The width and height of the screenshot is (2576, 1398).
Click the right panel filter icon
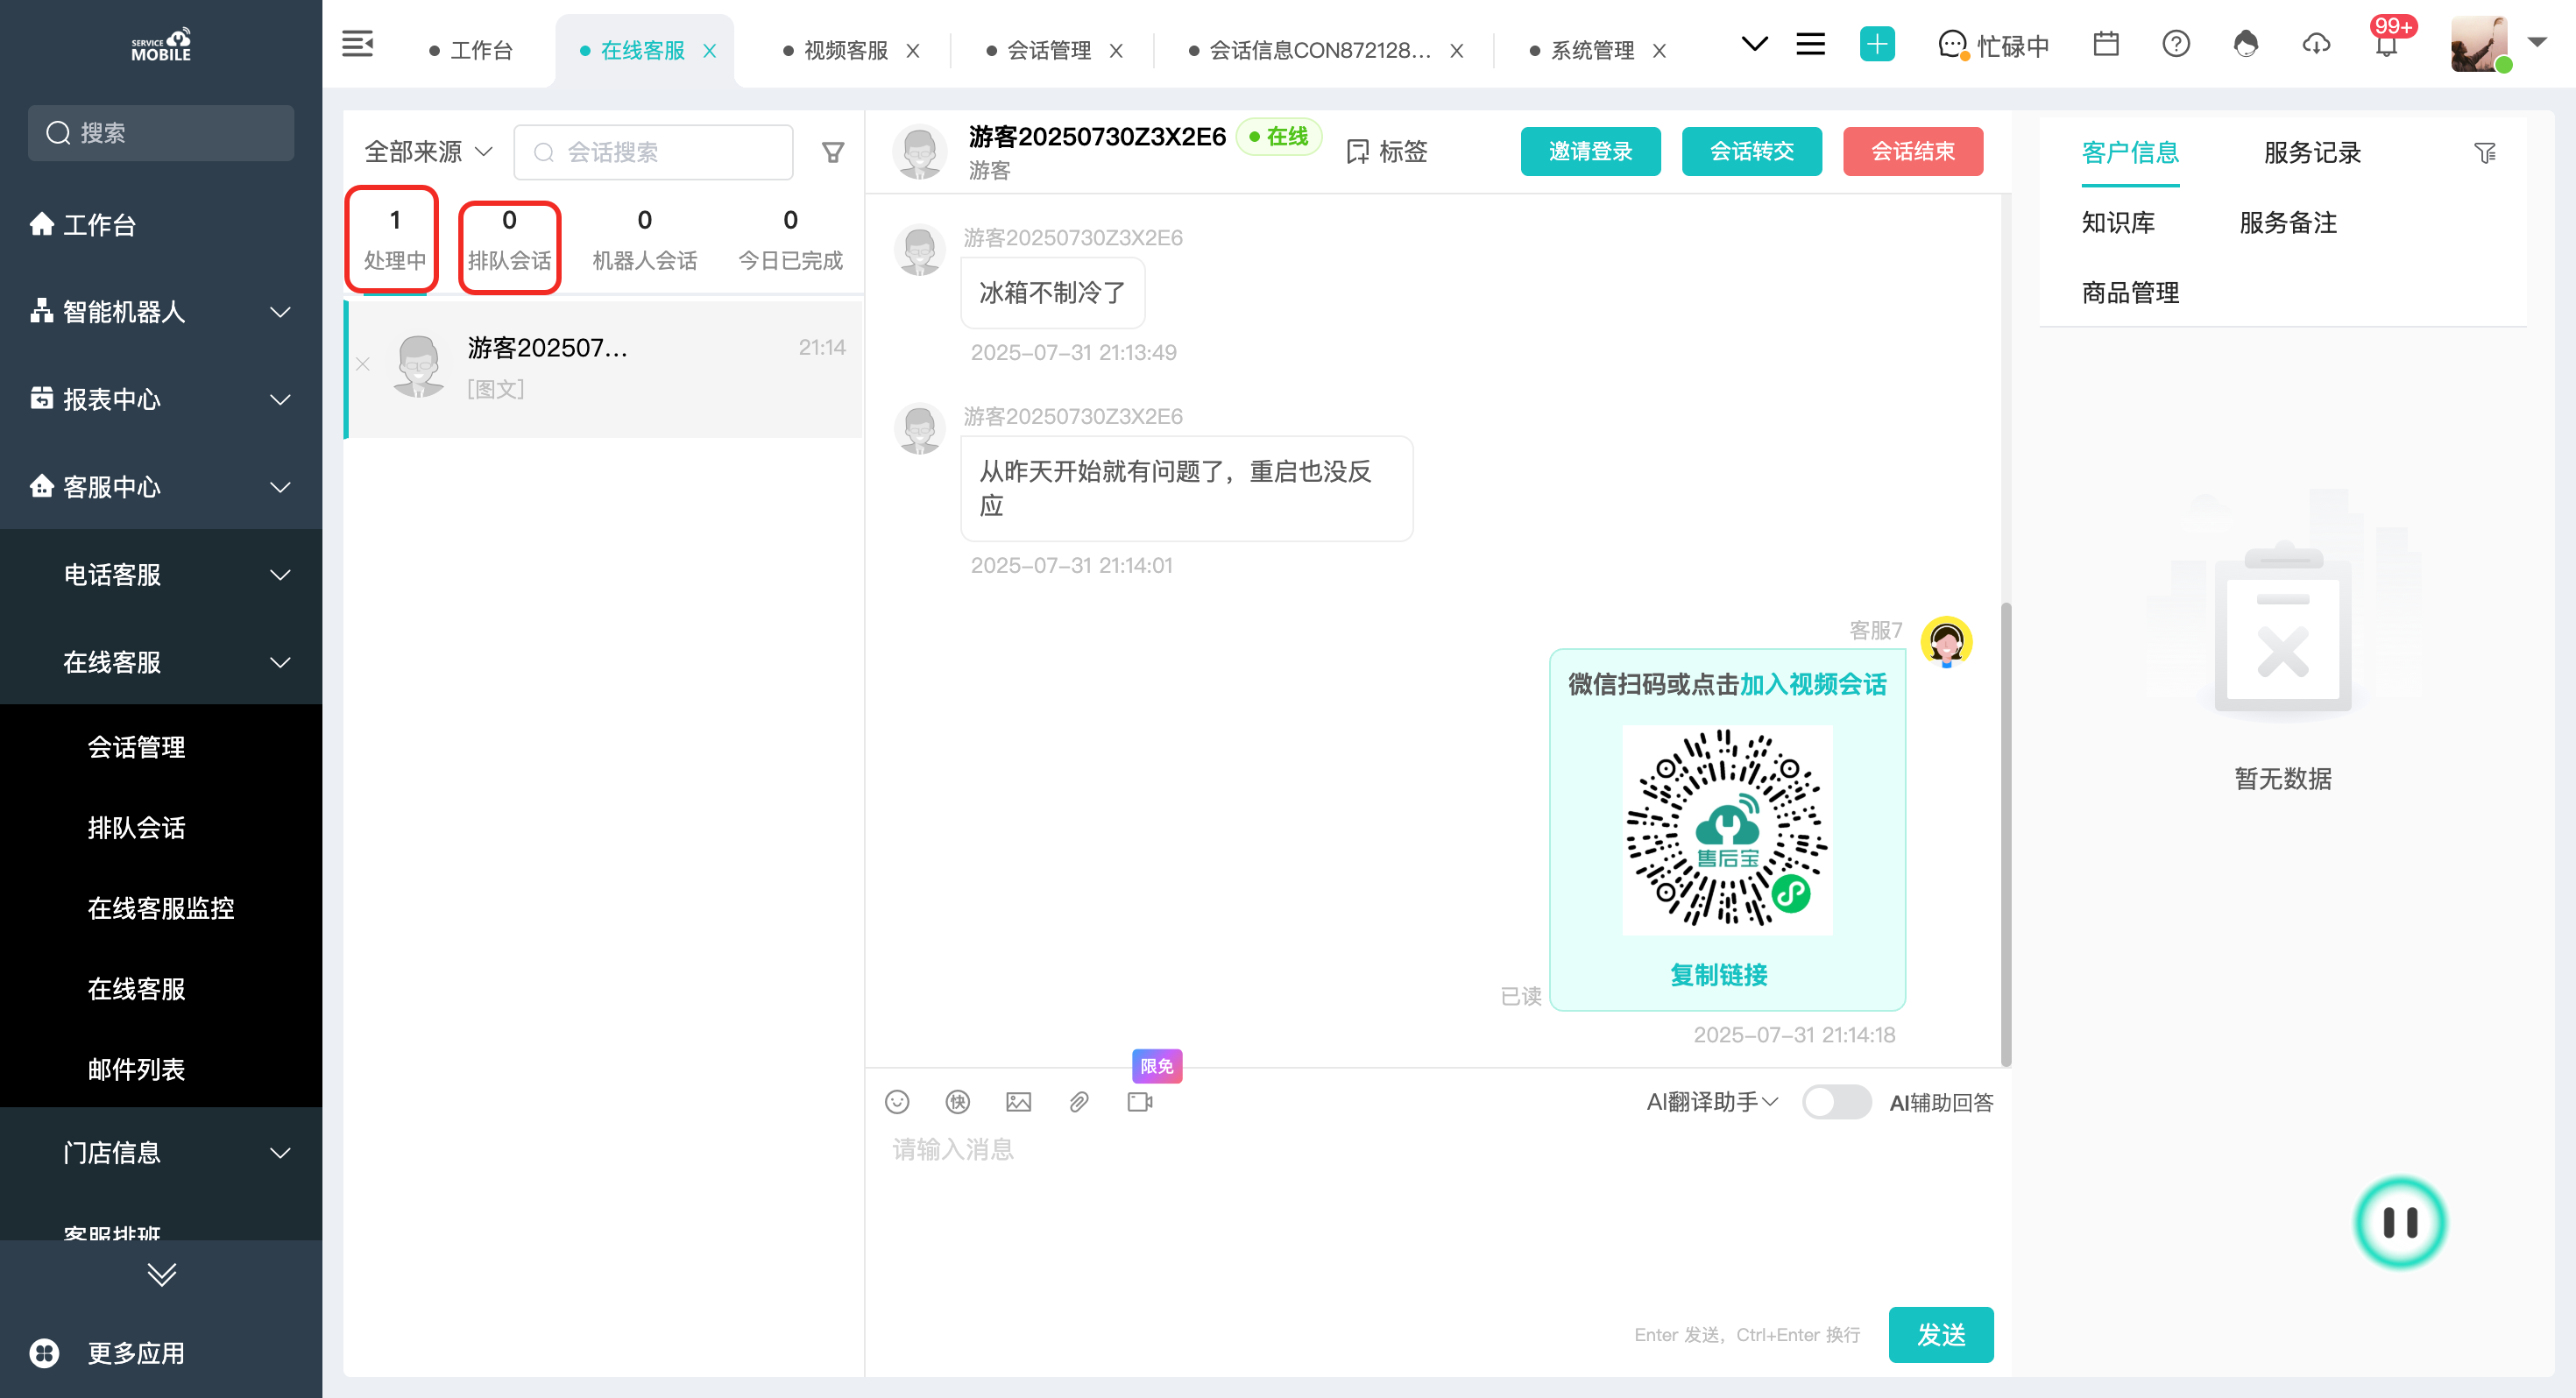click(x=2485, y=153)
